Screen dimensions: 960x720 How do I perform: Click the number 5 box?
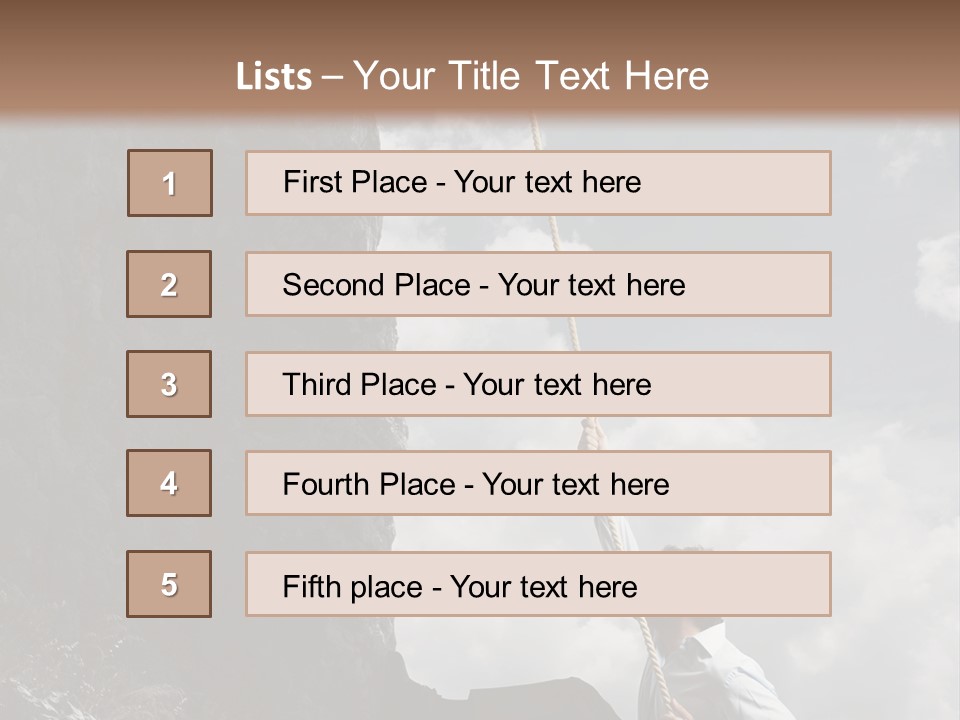169,584
